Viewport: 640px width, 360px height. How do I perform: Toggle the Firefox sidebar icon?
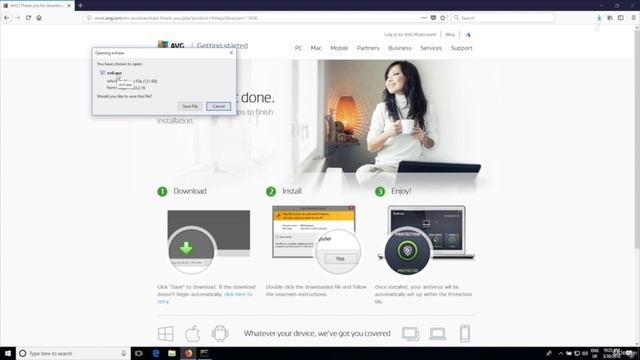pos(620,18)
